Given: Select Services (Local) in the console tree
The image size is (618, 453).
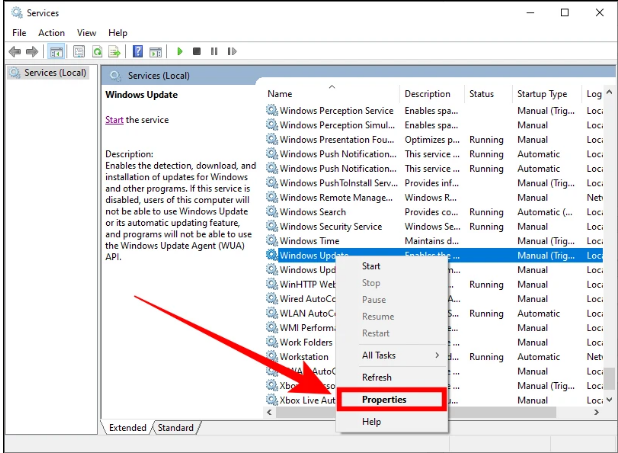Looking at the screenshot, I should tap(48, 73).
